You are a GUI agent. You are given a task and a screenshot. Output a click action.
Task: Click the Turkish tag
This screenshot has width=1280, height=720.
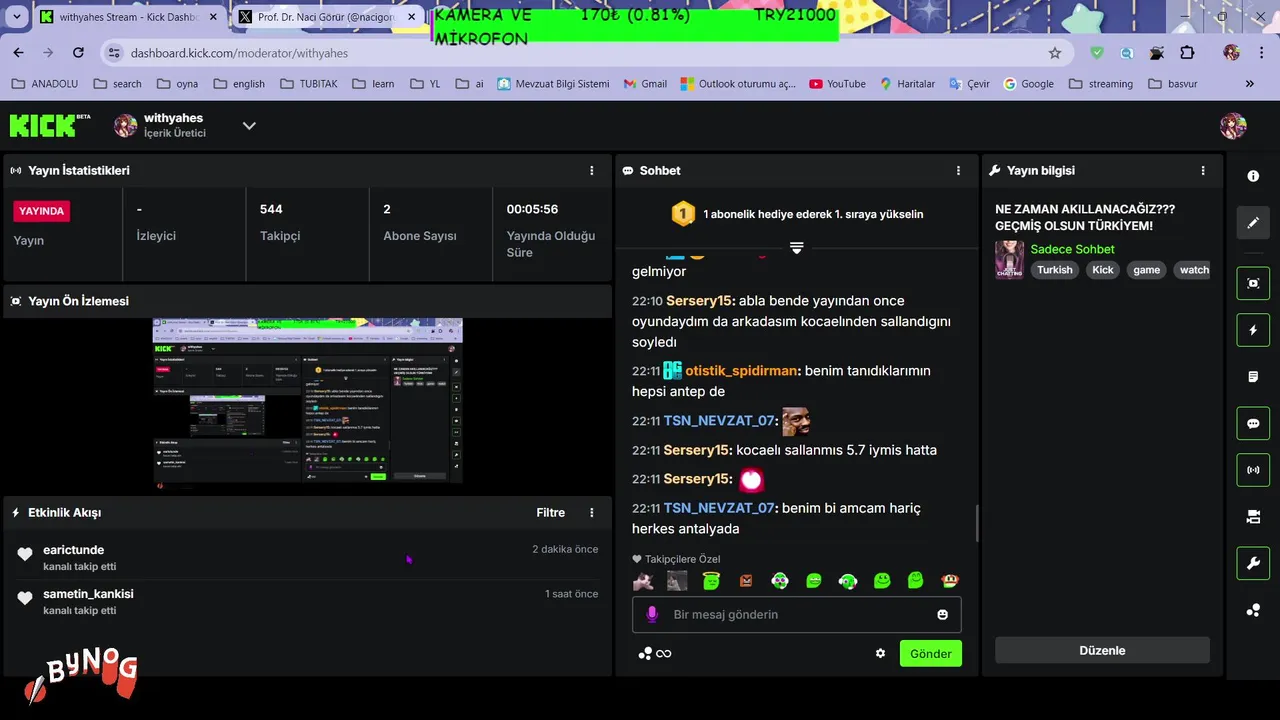[1054, 270]
